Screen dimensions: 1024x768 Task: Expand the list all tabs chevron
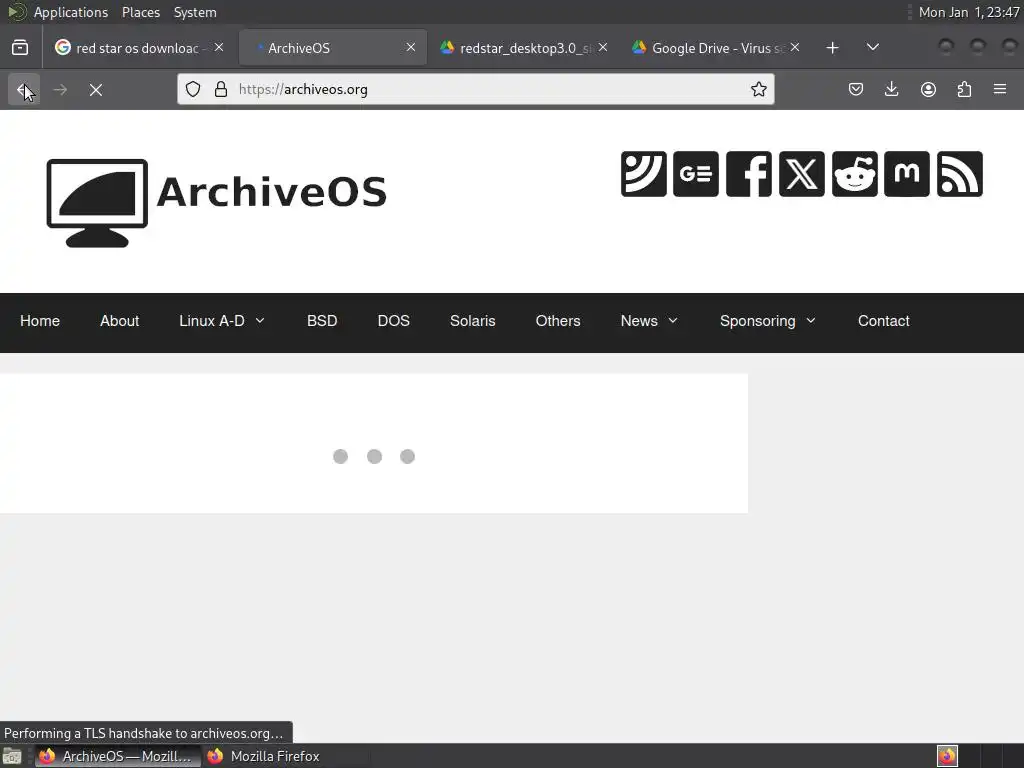pos(872,47)
